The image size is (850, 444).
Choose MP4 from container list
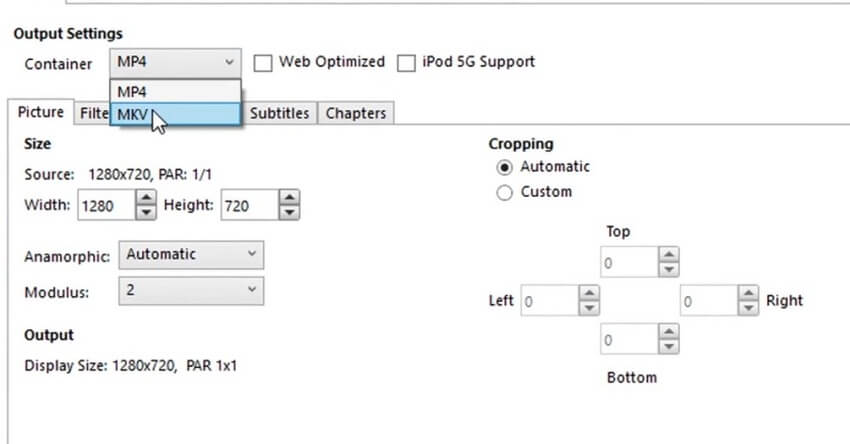(x=175, y=91)
